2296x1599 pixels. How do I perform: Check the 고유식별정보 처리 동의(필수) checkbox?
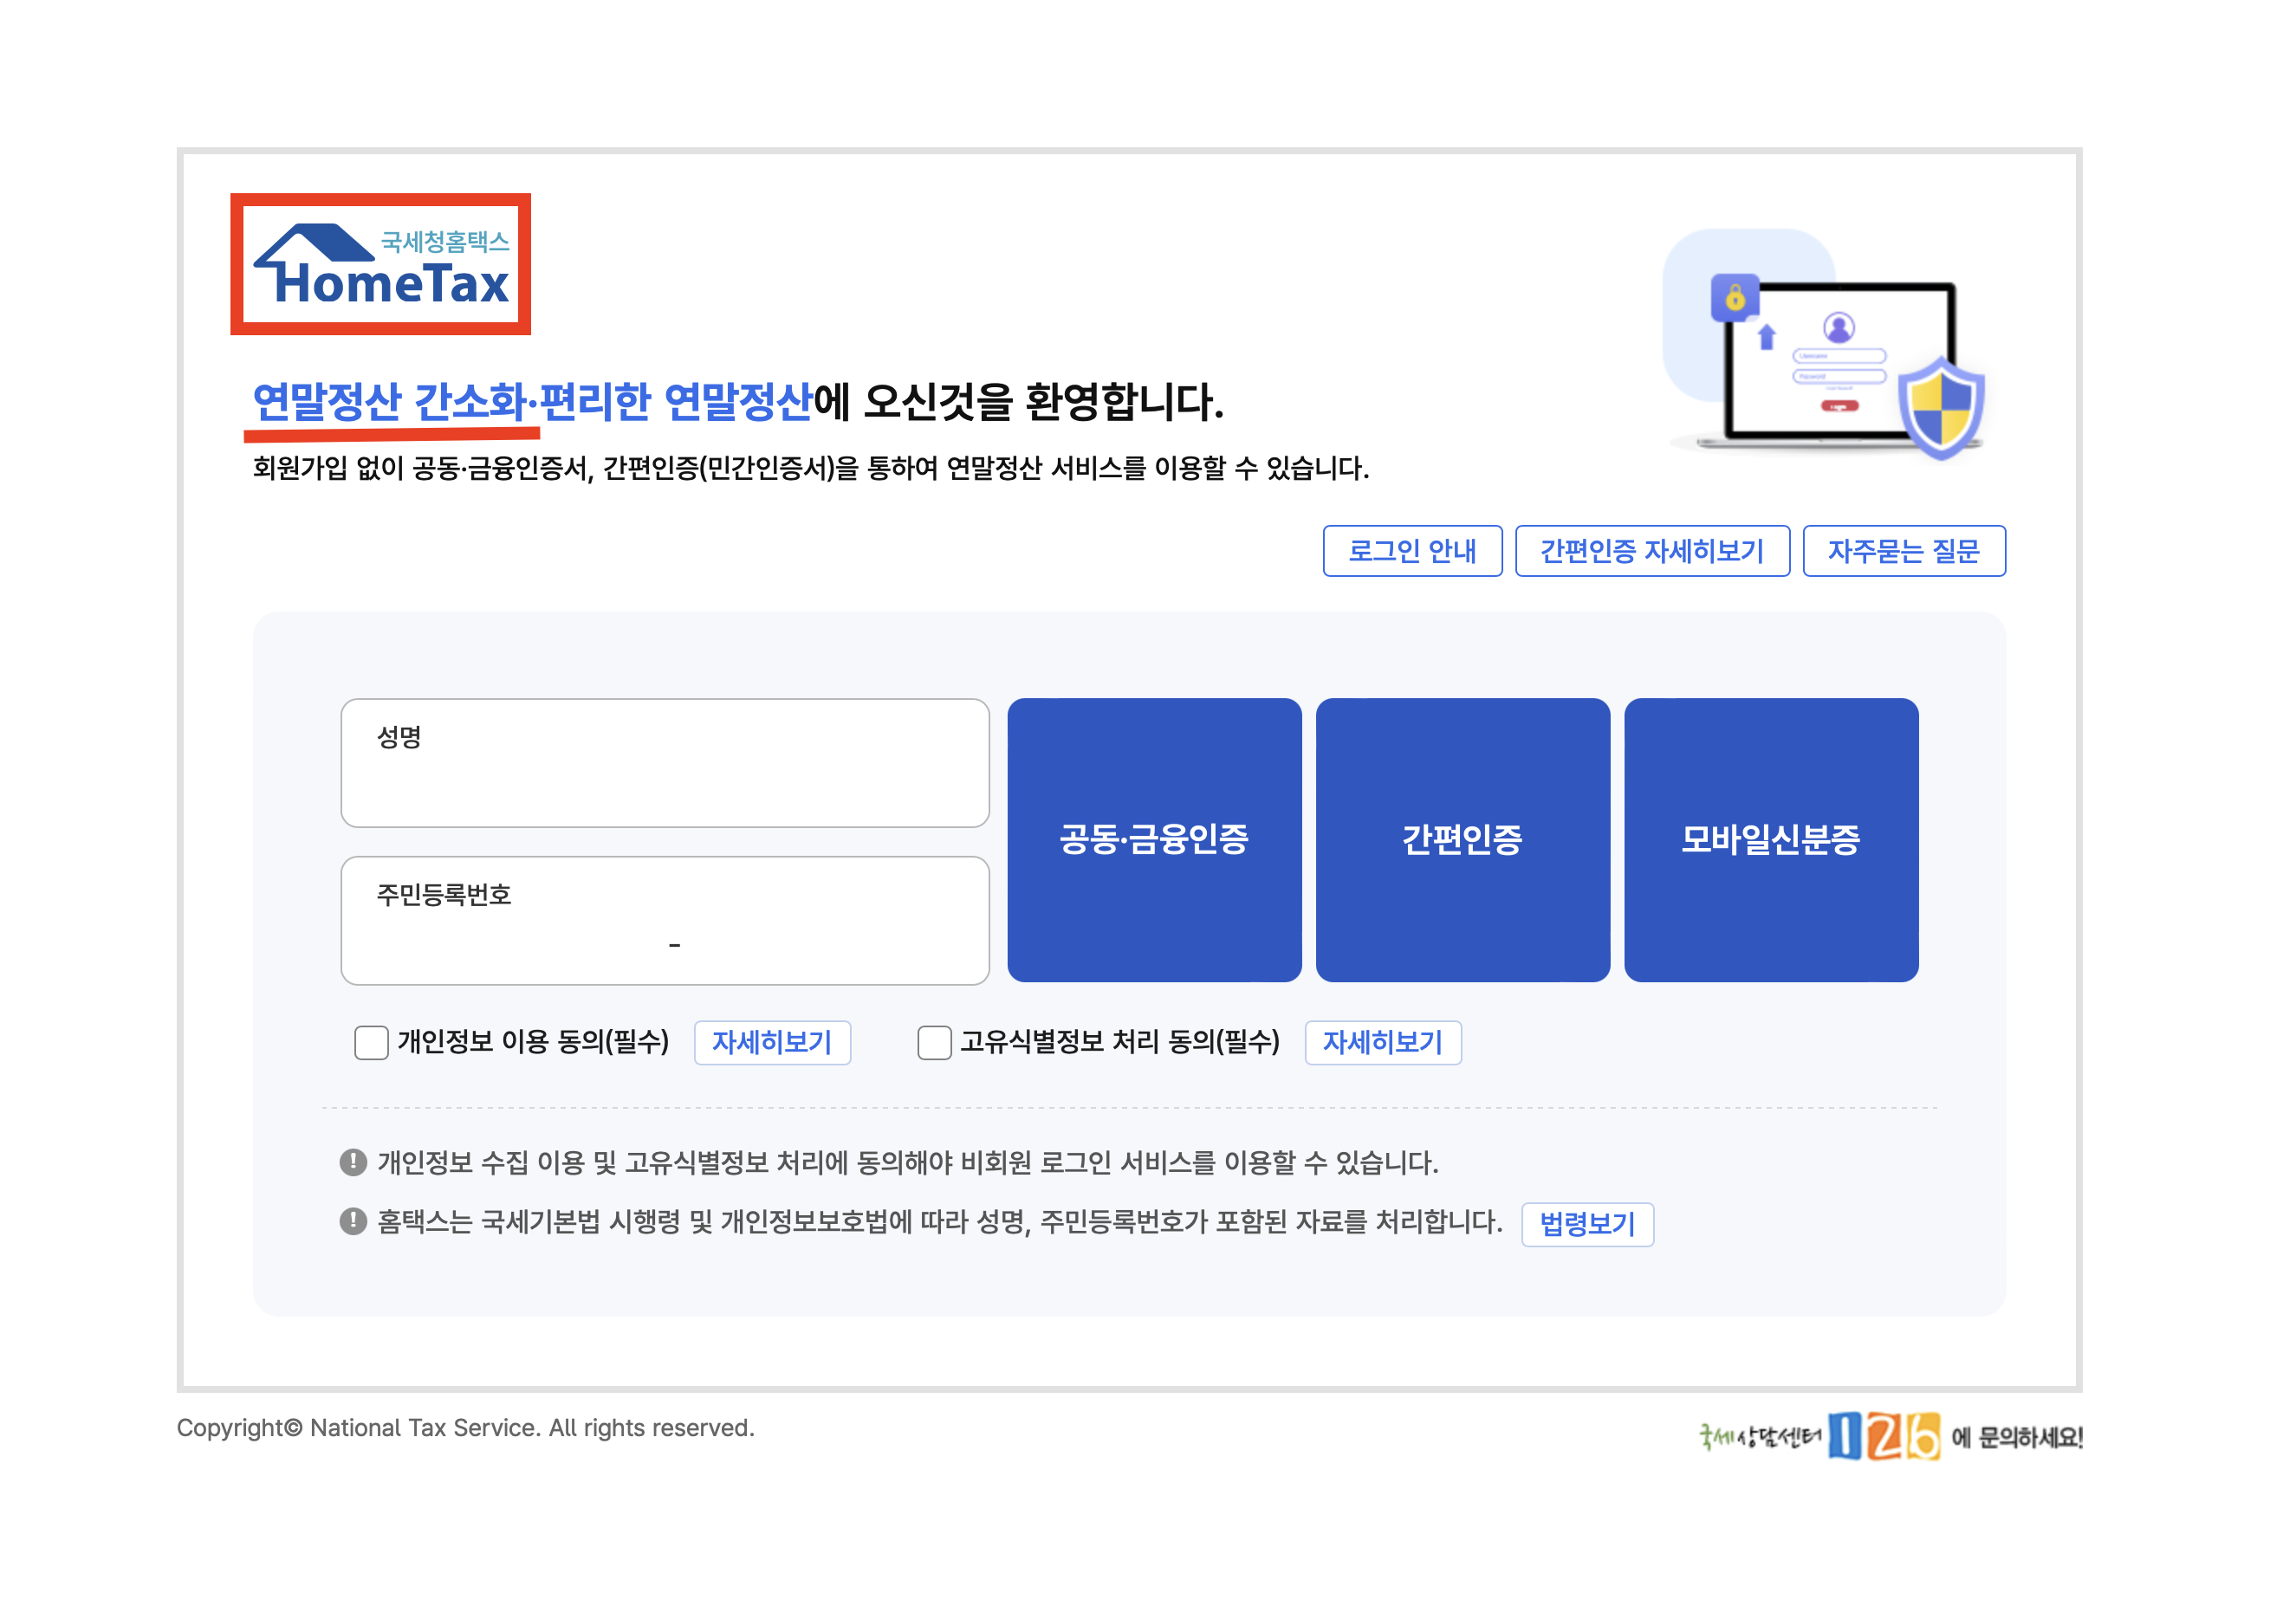click(934, 1042)
